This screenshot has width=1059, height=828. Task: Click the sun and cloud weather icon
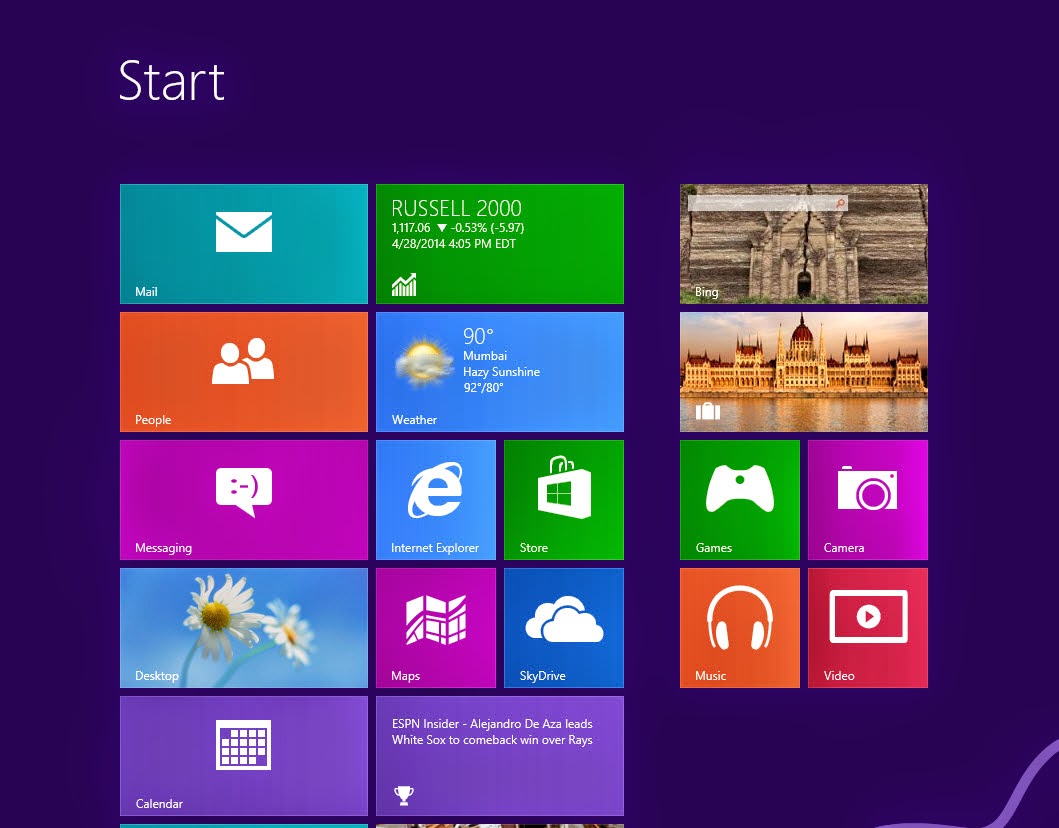[x=424, y=362]
